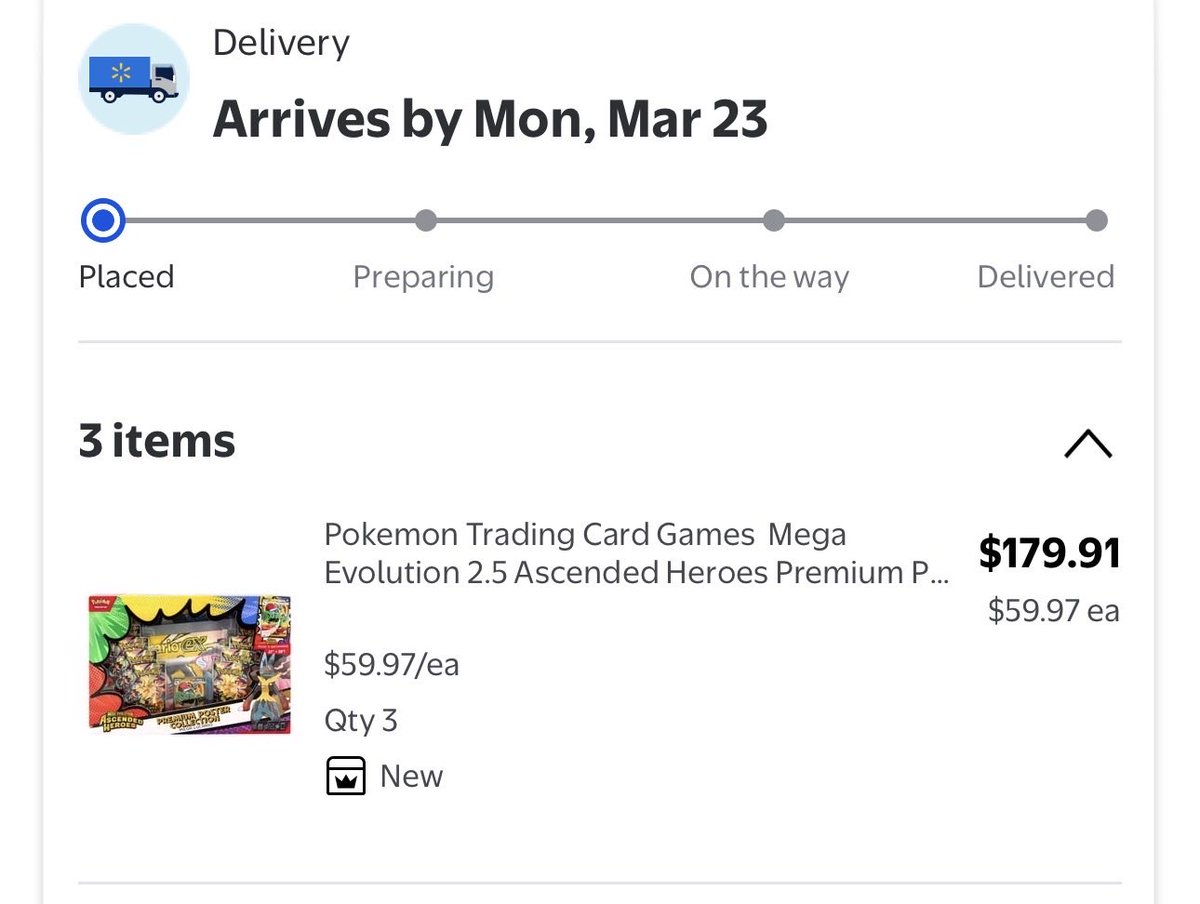Click the $59.97/ea unit price text
Screen dimensions: 1200x904
(x=391, y=664)
